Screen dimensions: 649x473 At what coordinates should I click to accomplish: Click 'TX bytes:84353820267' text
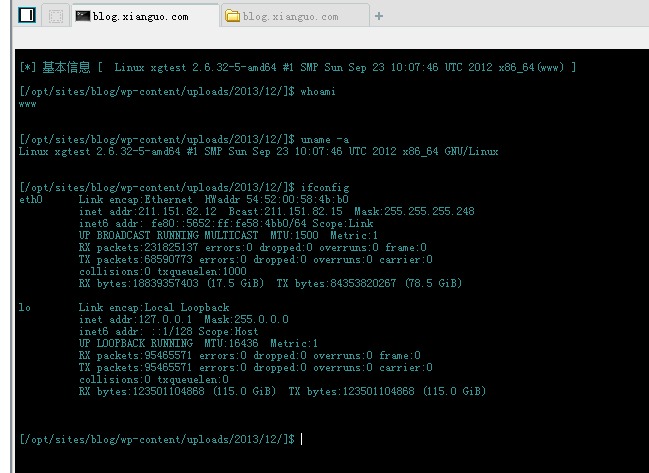(x=336, y=283)
